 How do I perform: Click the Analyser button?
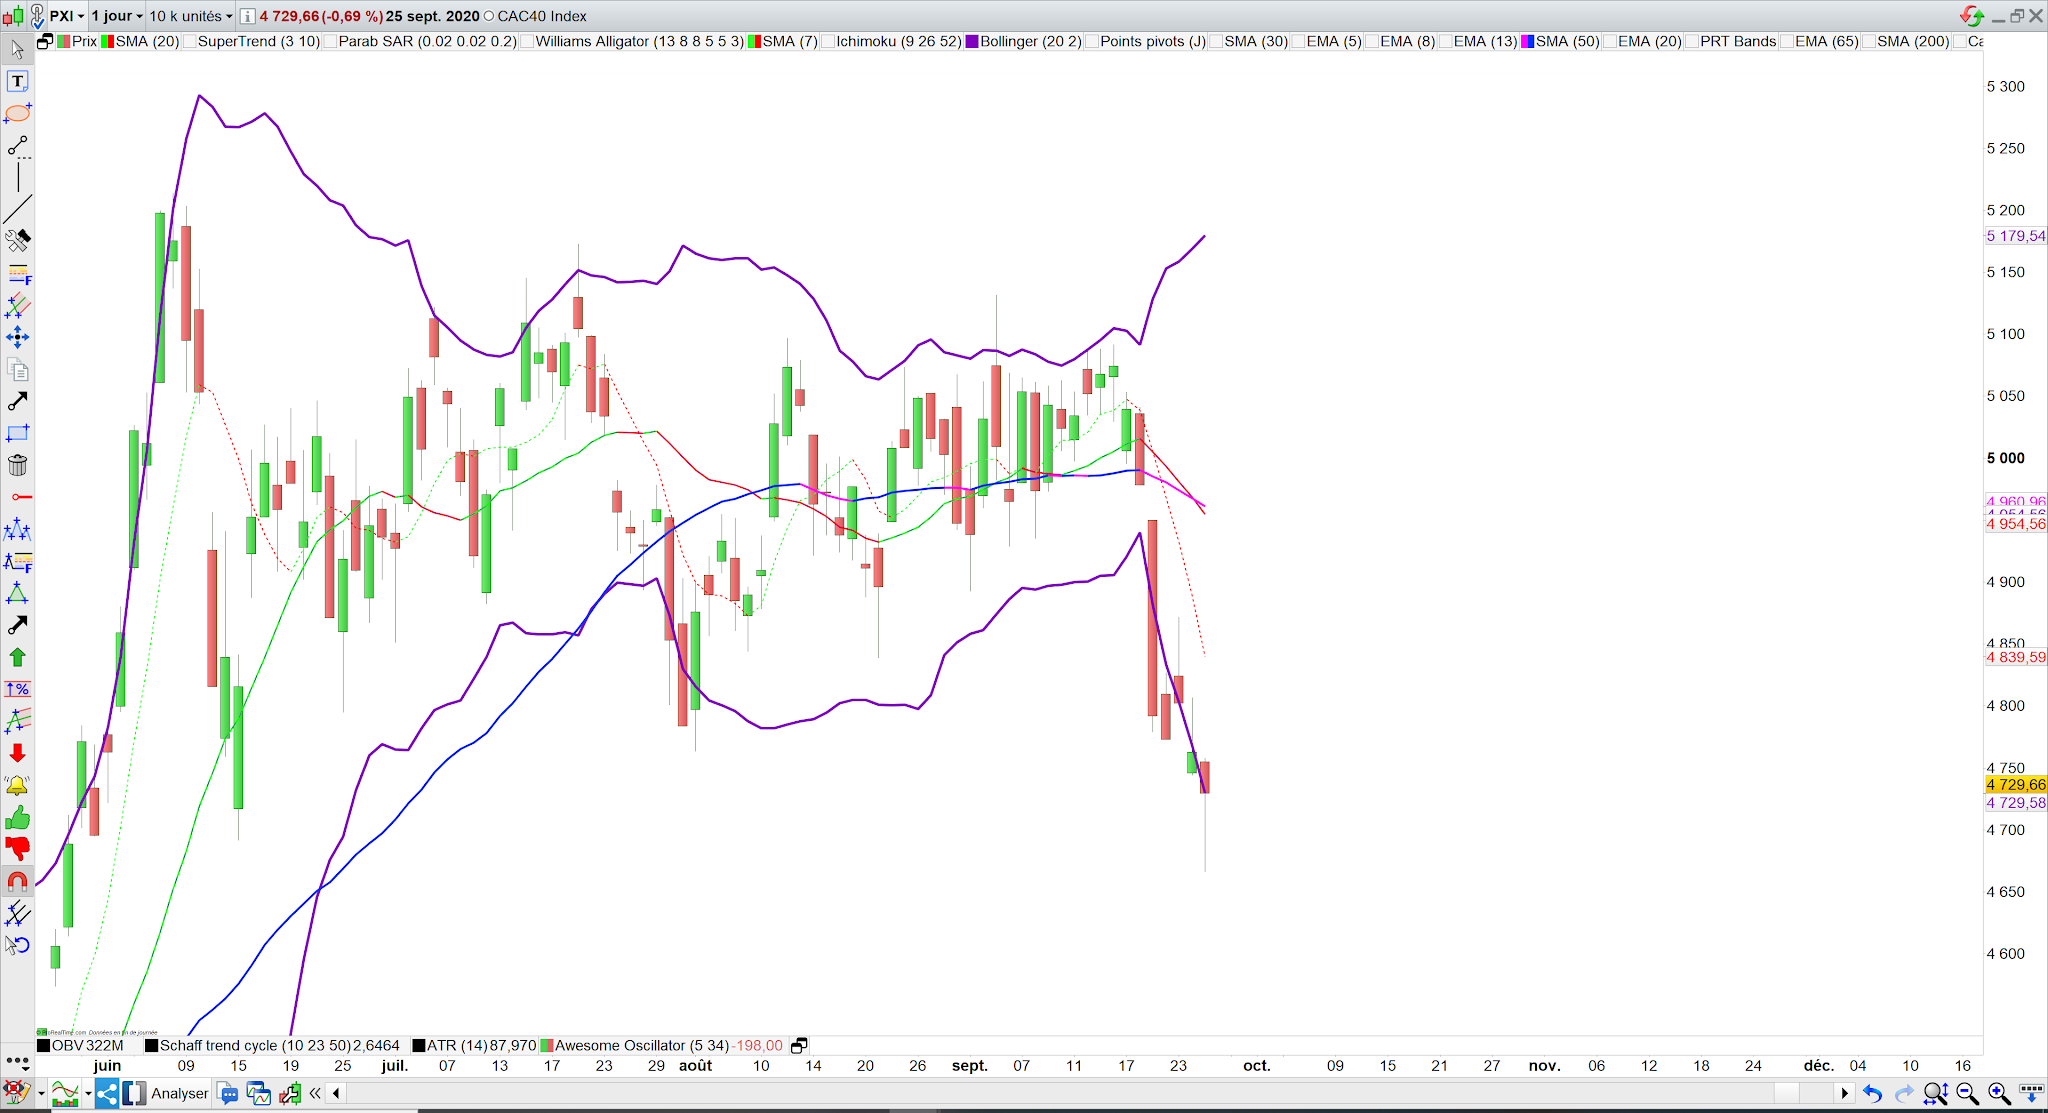(180, 1093)
